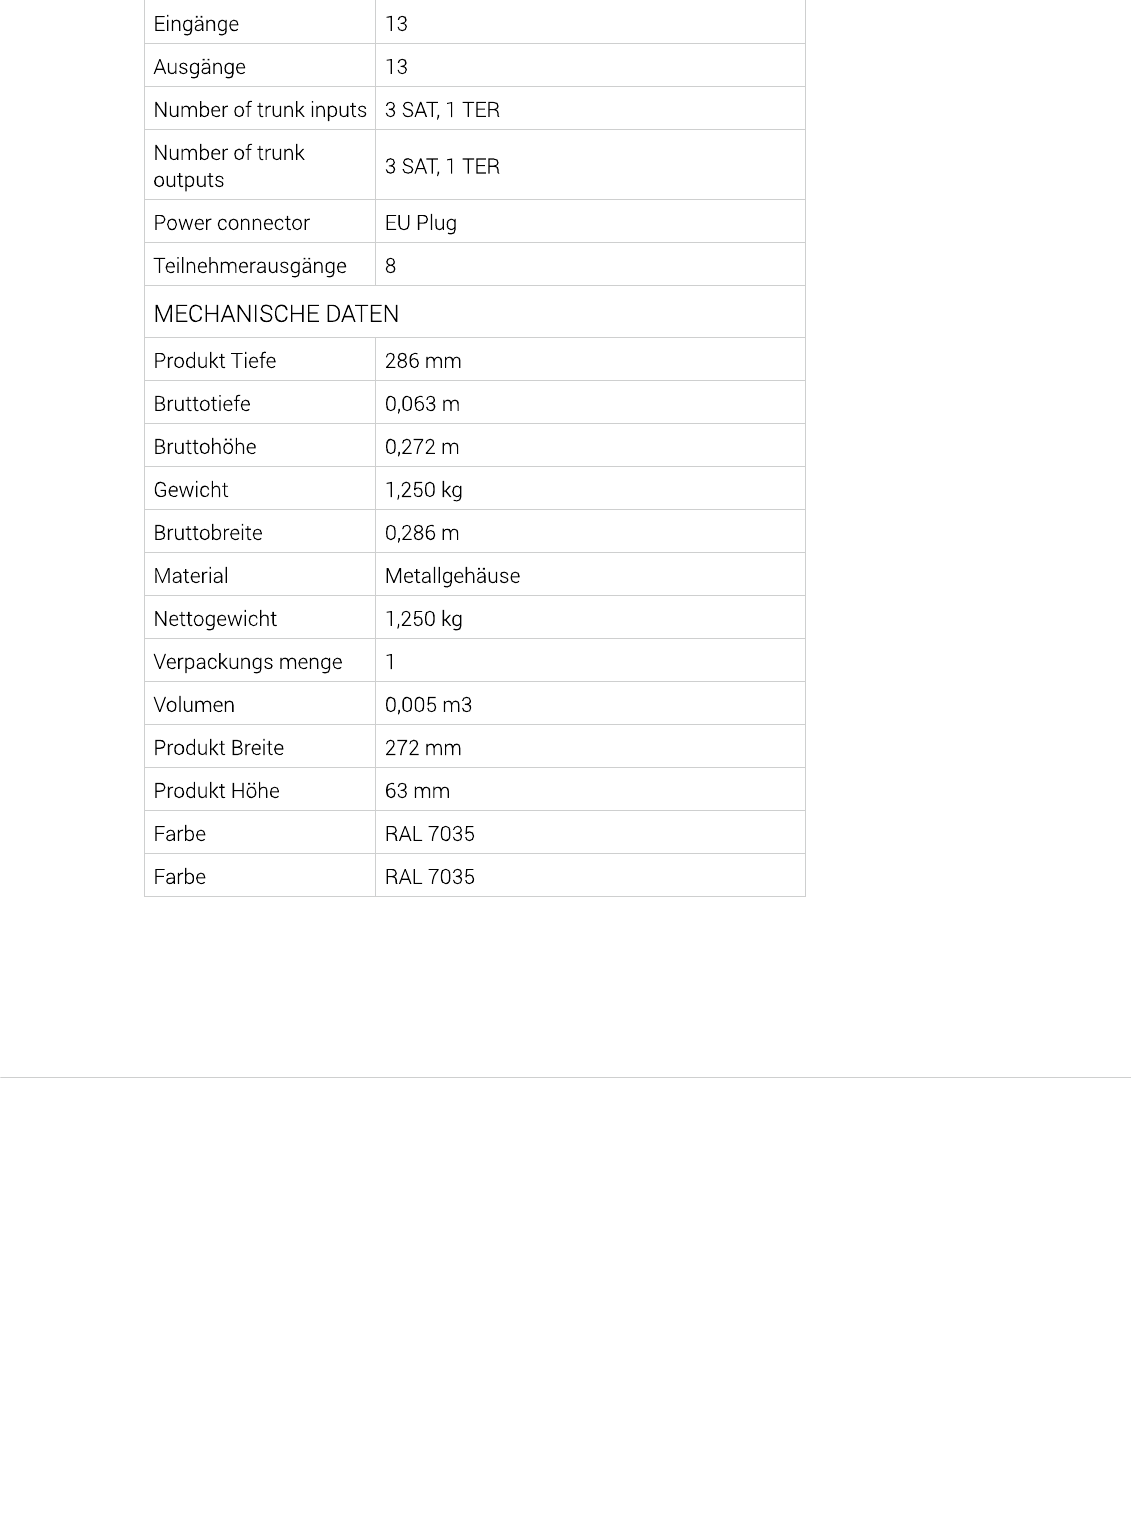Select the Ausgänge row label
The image size is (1131, 1513).
[x=199, y=67]
